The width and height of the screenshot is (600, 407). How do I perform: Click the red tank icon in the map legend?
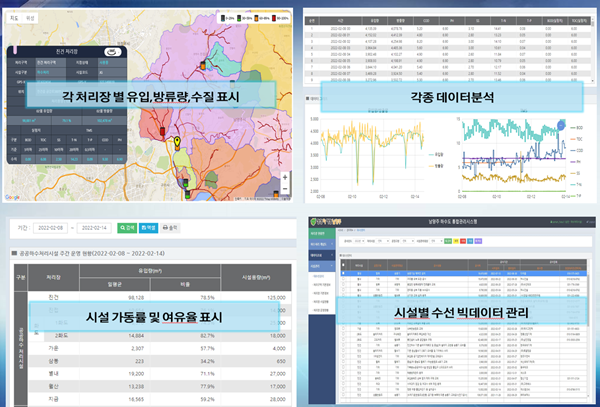coord(274,18)
